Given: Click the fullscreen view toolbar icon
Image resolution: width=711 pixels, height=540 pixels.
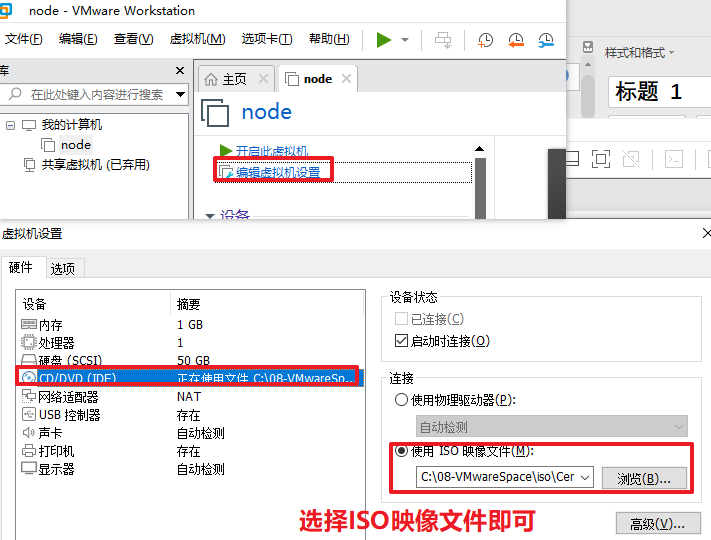Looking at the screenshot, I should 601,159.
